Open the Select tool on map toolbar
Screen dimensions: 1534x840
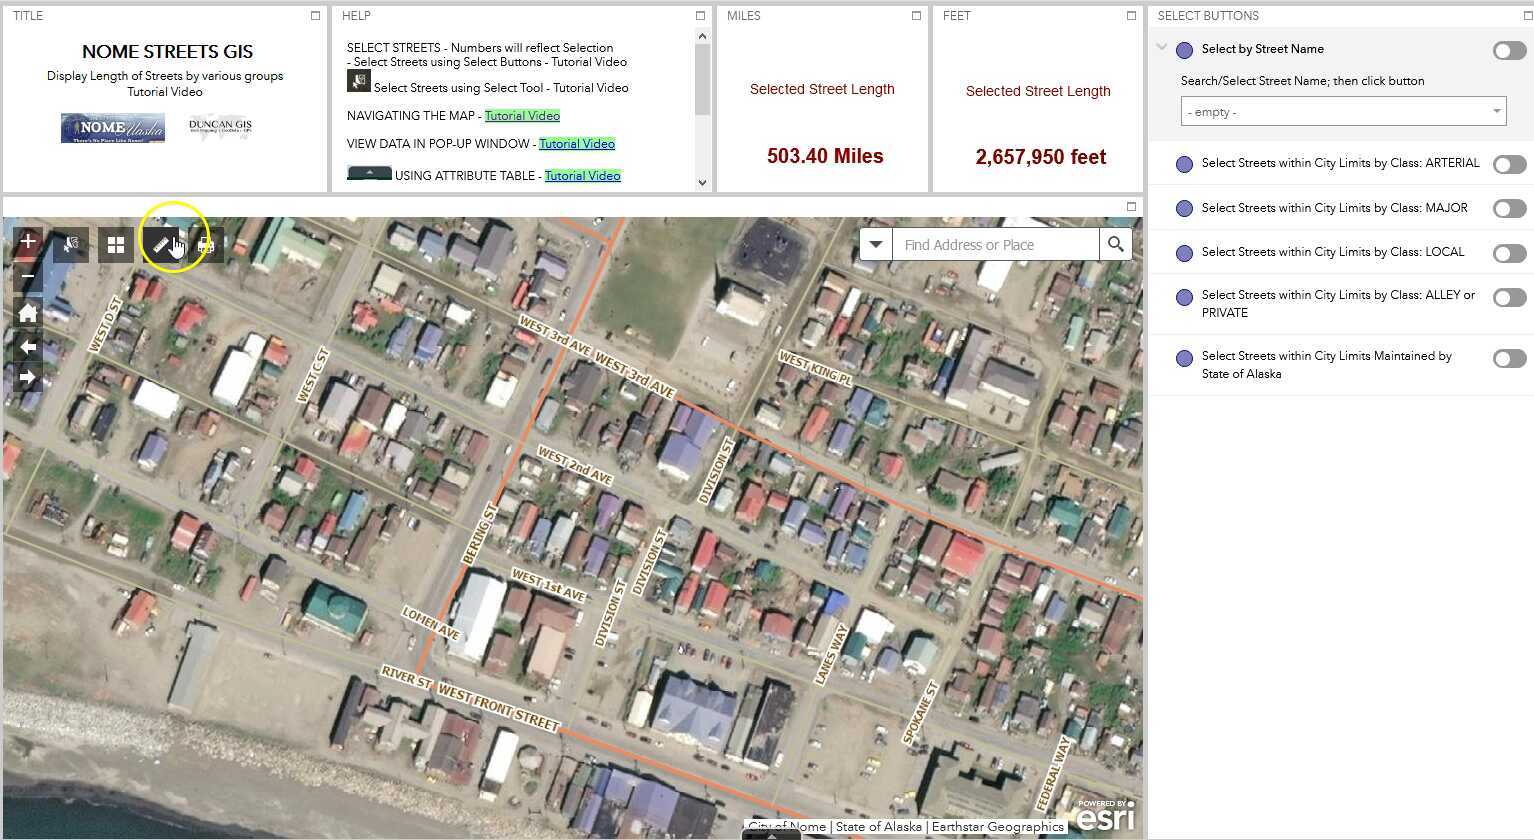click(x=71, y=245)
